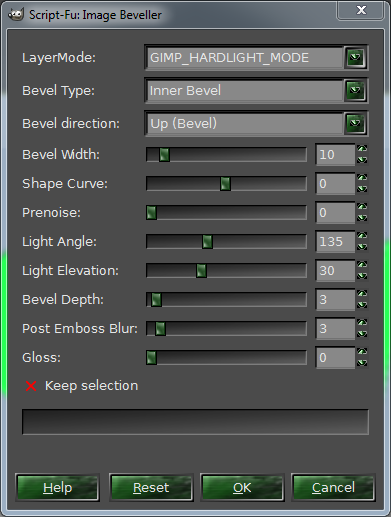
Task: Click the Bevel Depth slider handle
Action: click(x=156, y=300)
